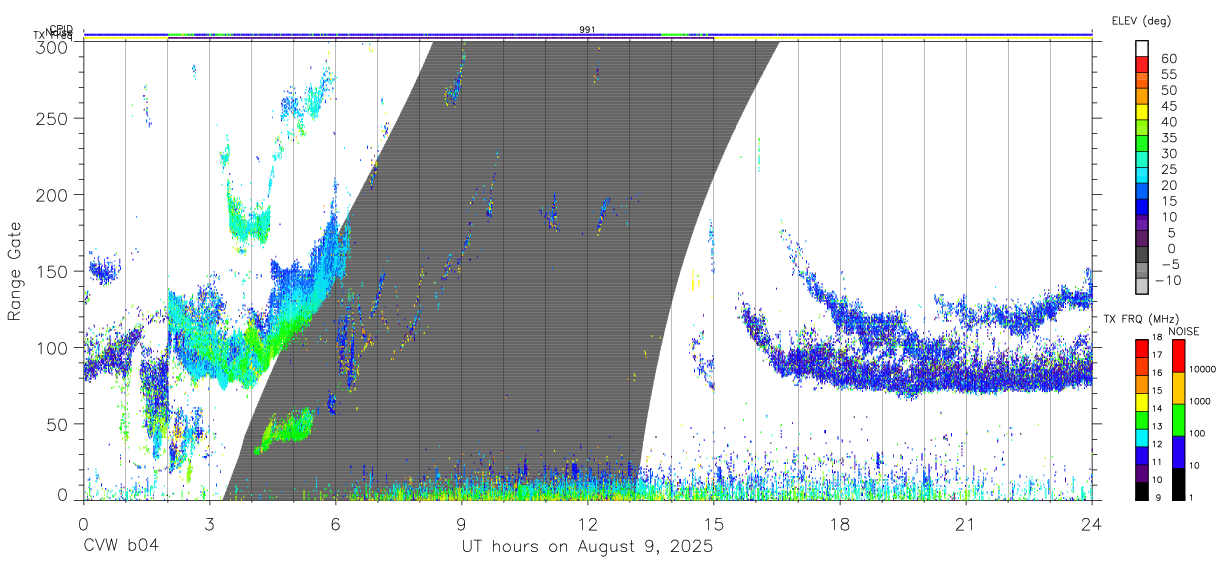Click the "Range Gate" y-axis label
The image size is (1228, 567).
[15, 270]
